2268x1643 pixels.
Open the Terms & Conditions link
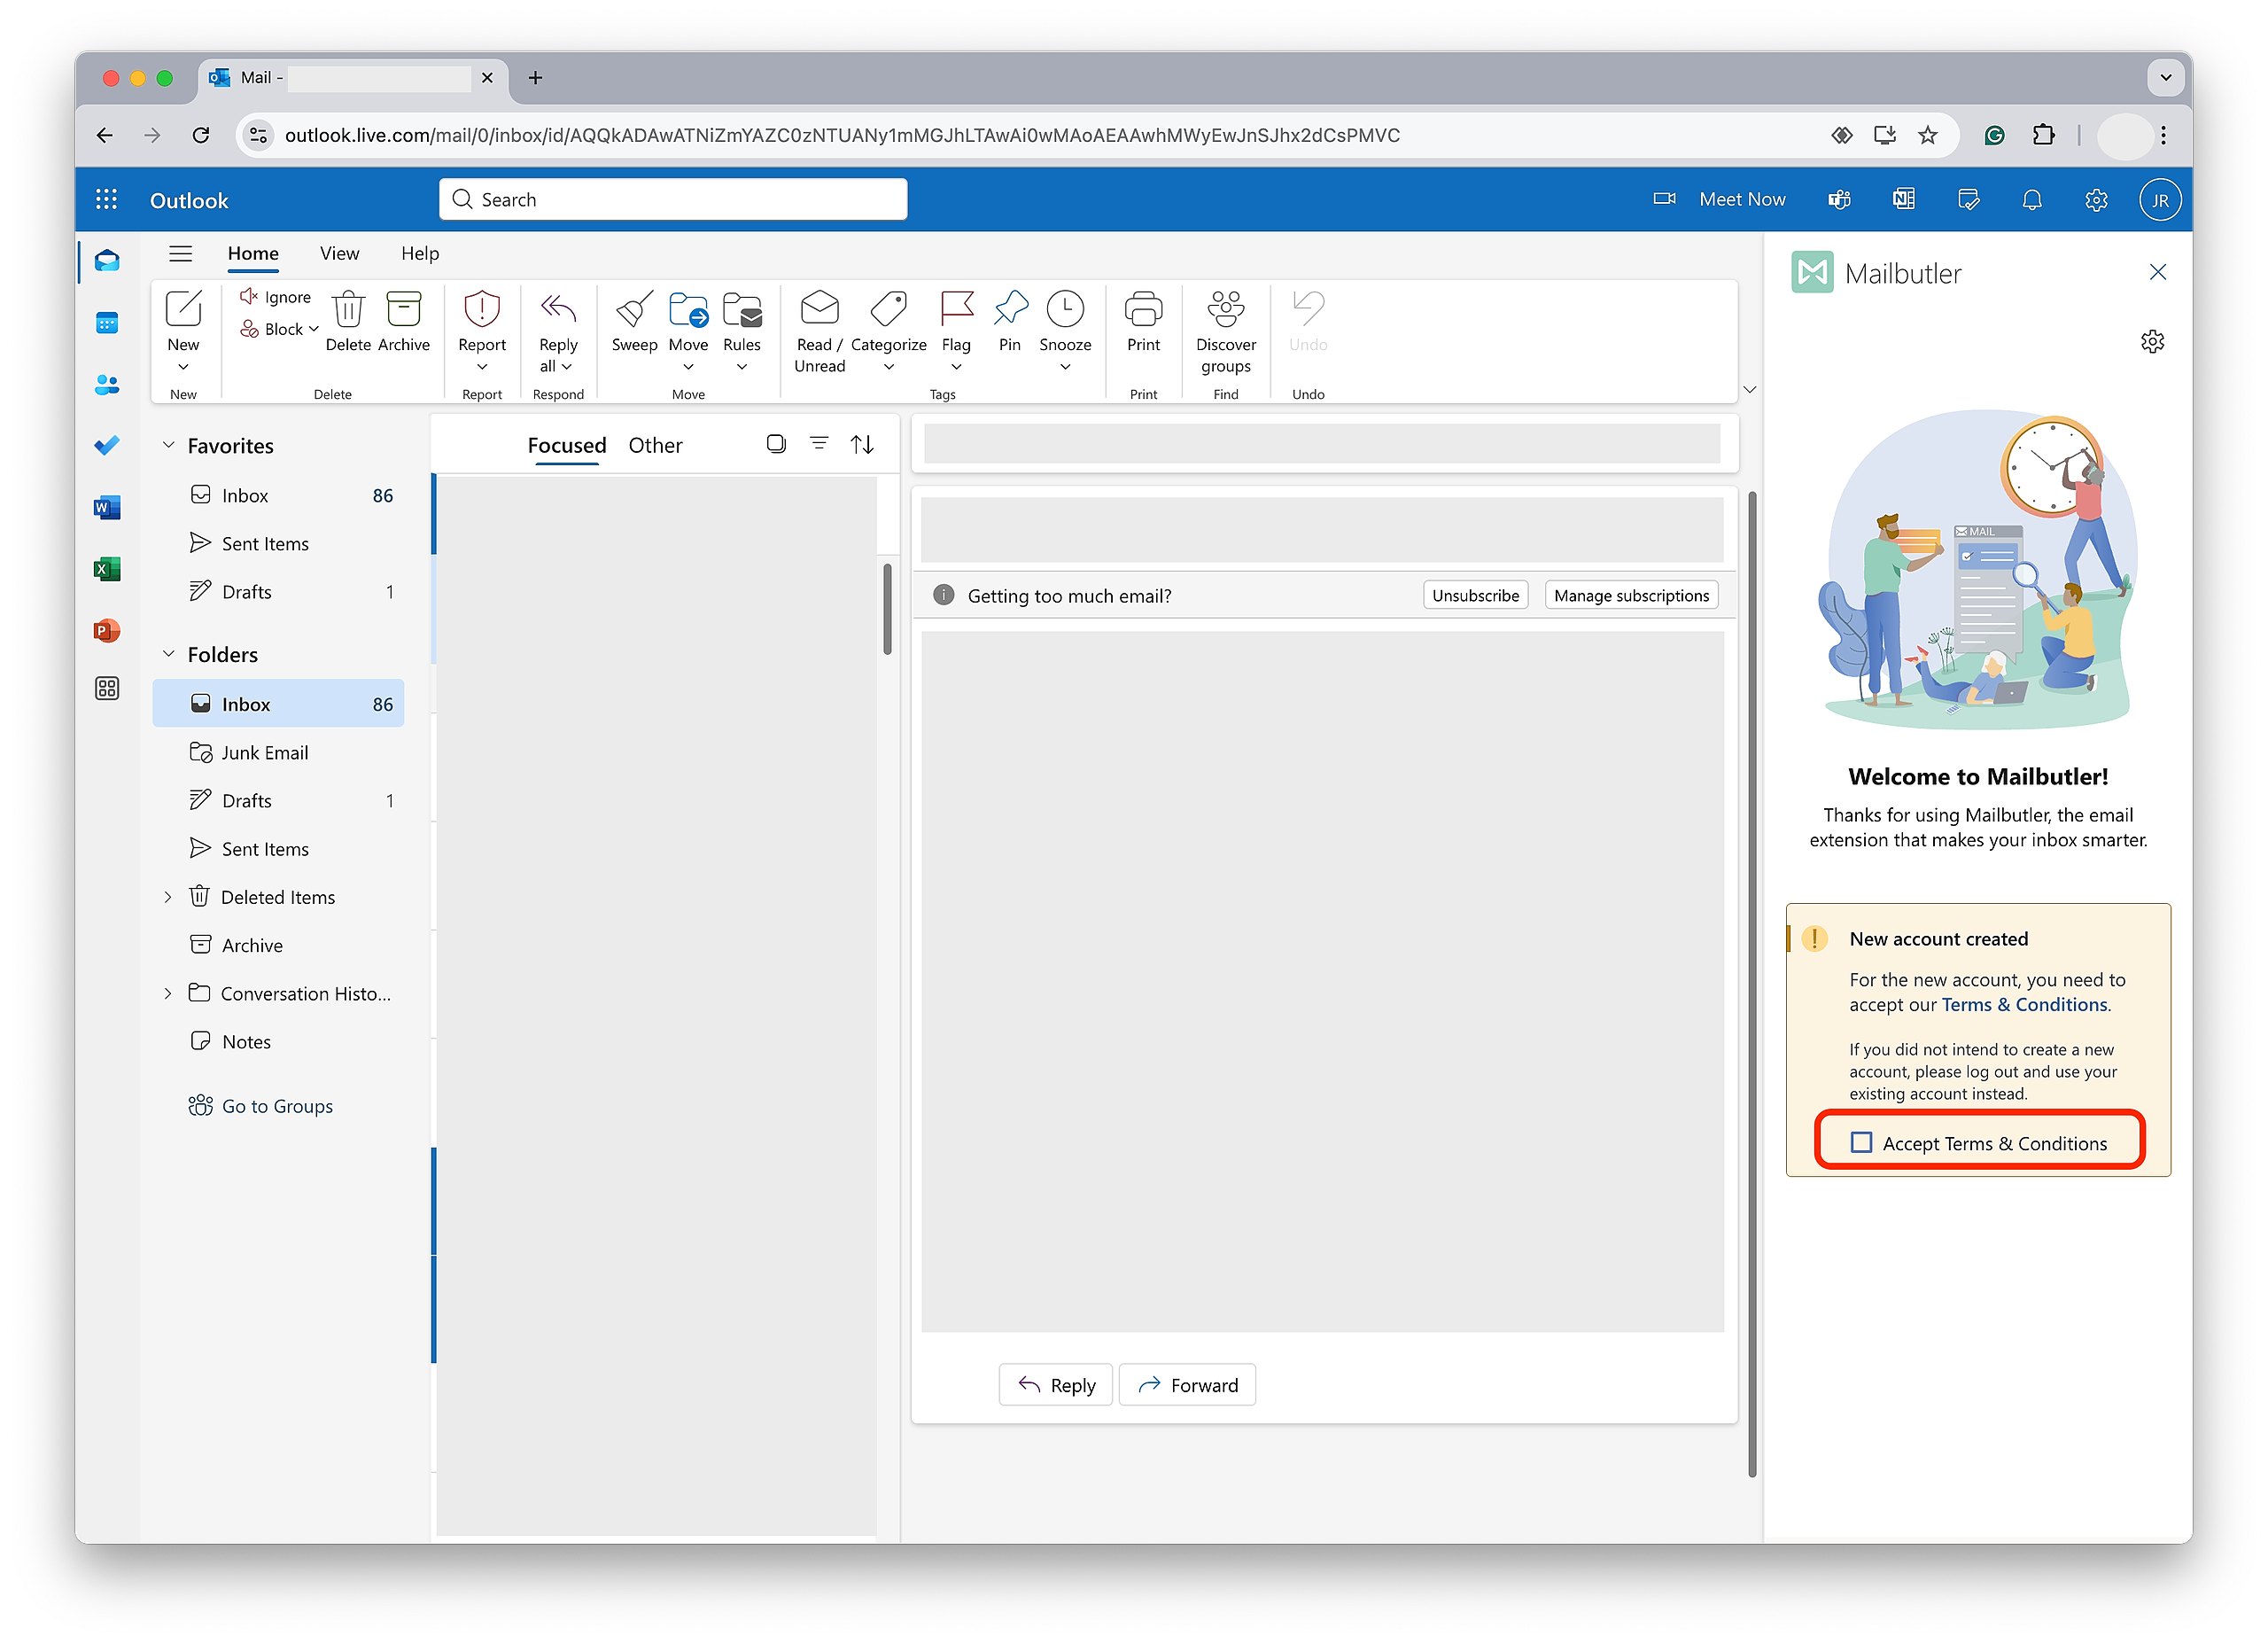click(2024, 1004)
